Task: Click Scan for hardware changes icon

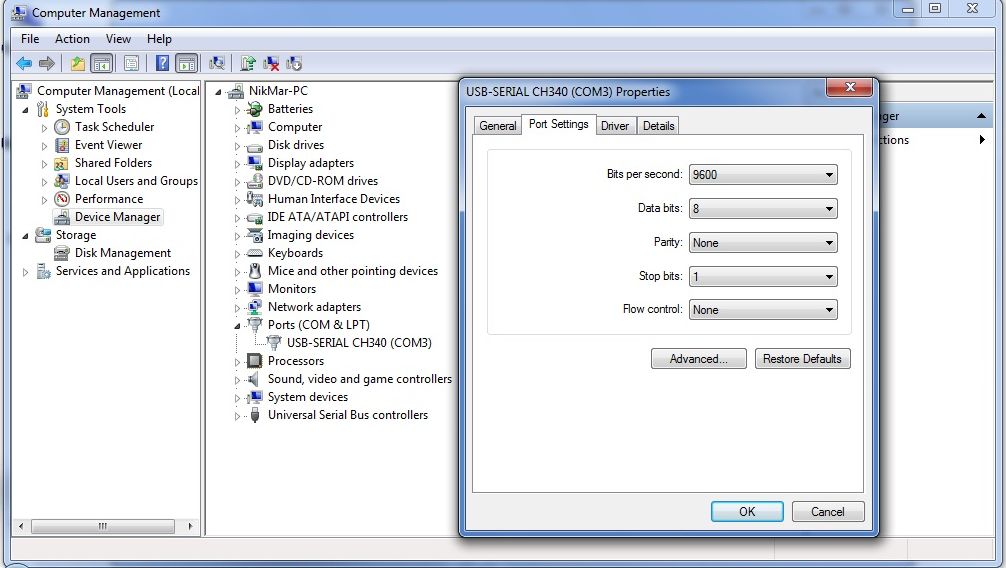Action: coord(217,63)
